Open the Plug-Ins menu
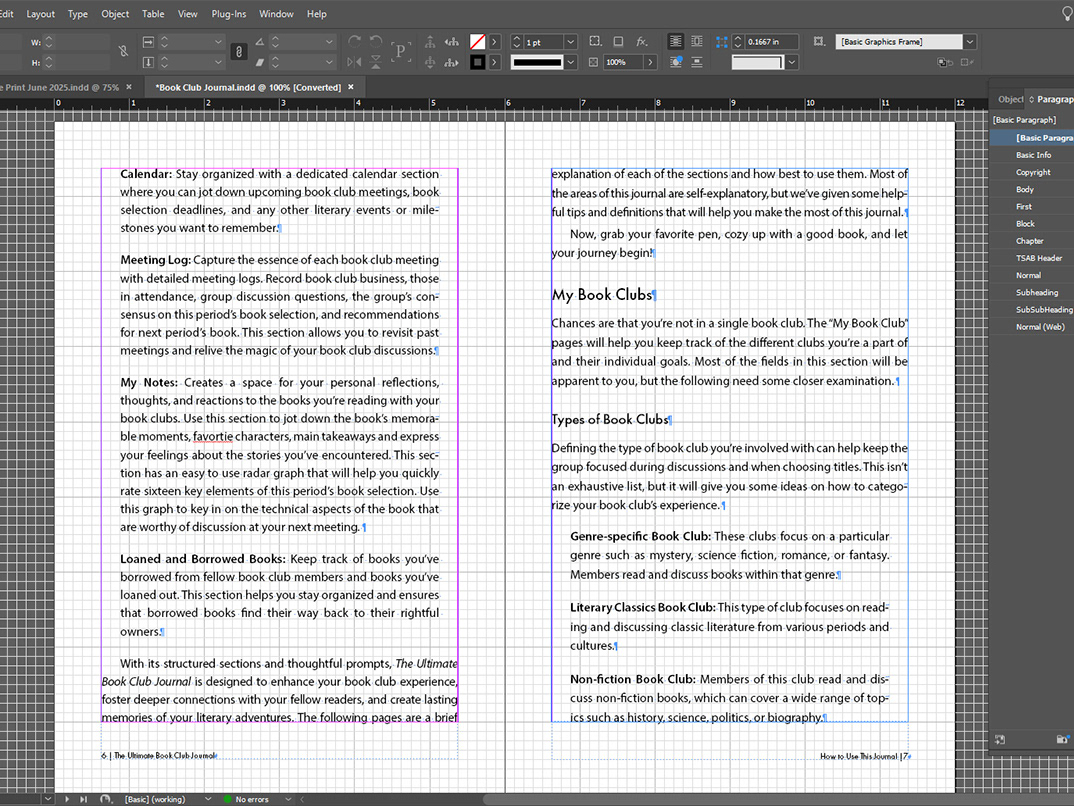The width and height of the screenshot is (1074, 806). coord(229,14)
